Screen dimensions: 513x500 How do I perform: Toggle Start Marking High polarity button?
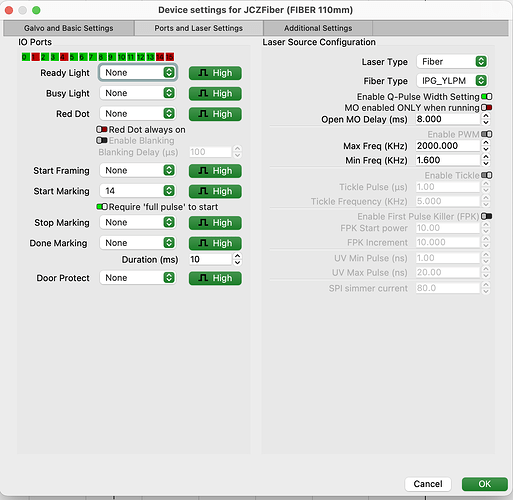click(x=215, y=191)
